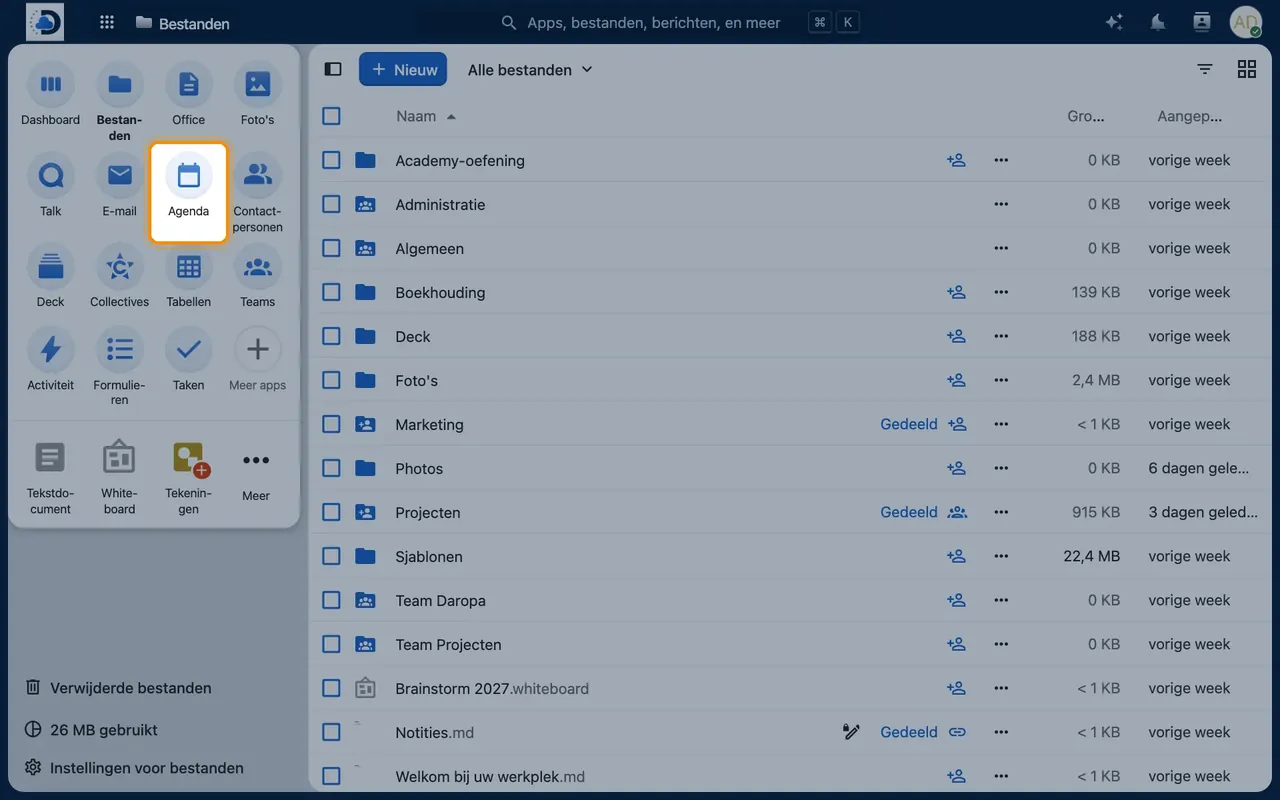The width and height of the screenshot is (1280, 800).
Task: Open actions menu for Welkom bij uw werkplek.md
Action: (1001, 776)
